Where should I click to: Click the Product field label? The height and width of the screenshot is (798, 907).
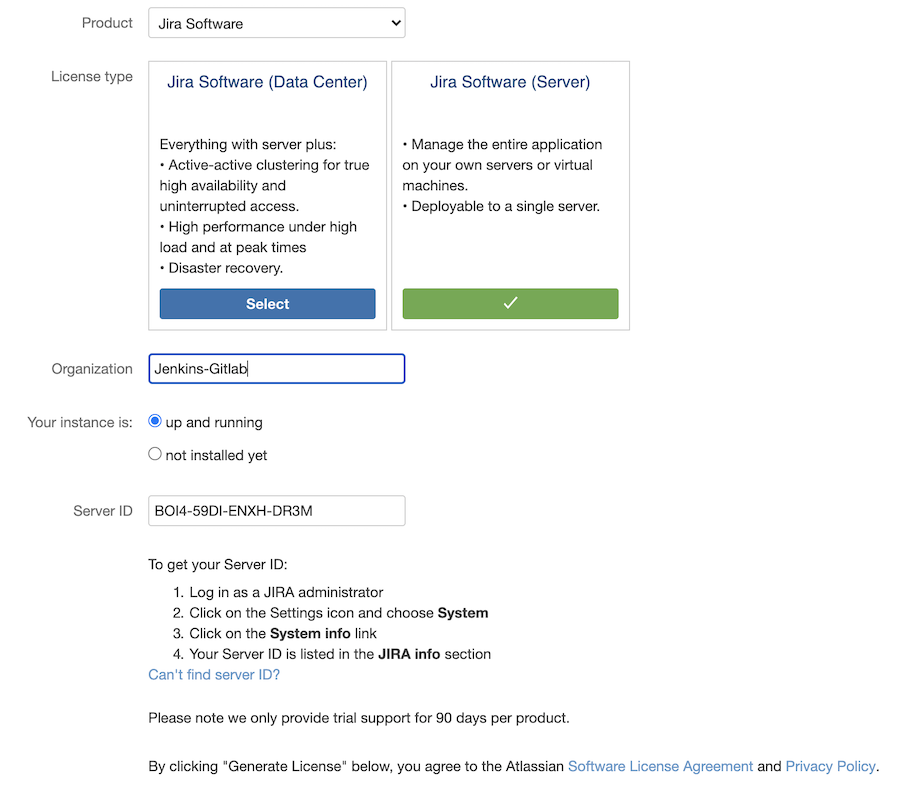[x=107, y=23]
